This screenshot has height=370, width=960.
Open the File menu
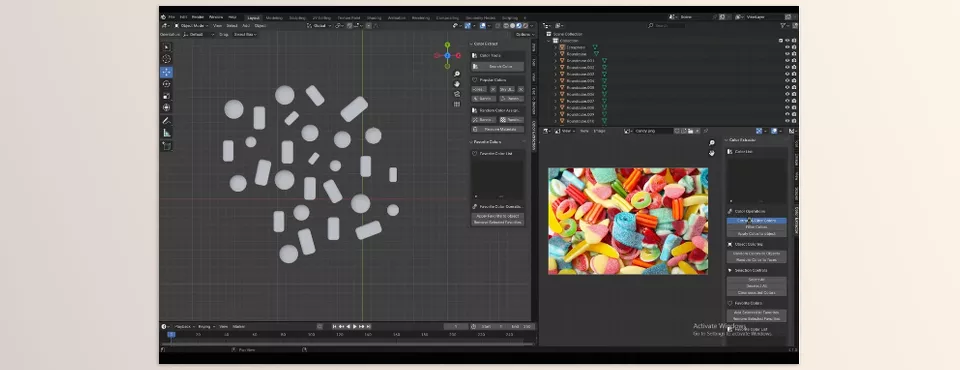coord(171,17)
